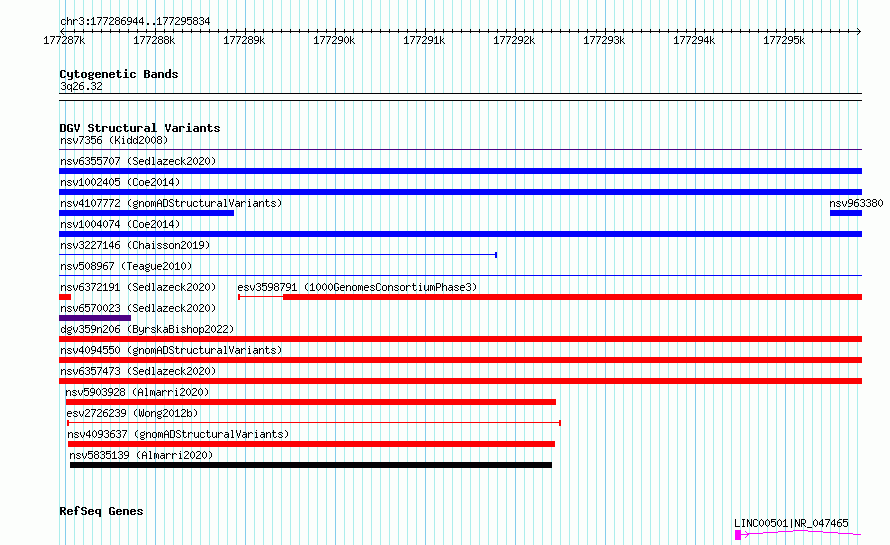Click the 177292k ruler tick label

[514, 40]
